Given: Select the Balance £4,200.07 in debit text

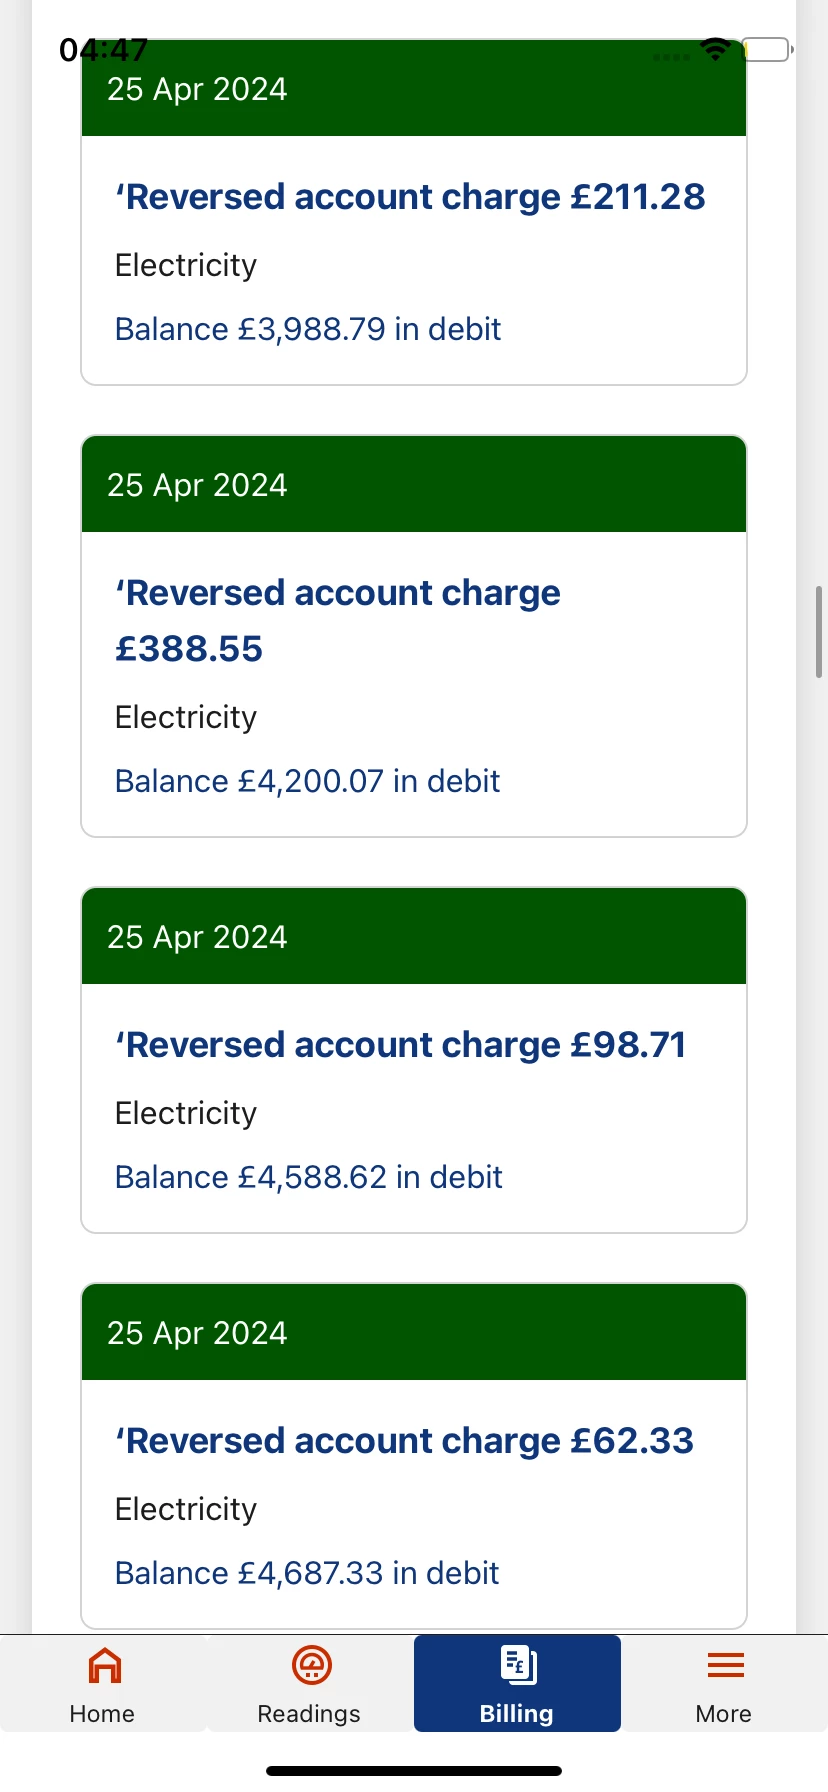Looking at the screenshot, I should pos(307,781).
